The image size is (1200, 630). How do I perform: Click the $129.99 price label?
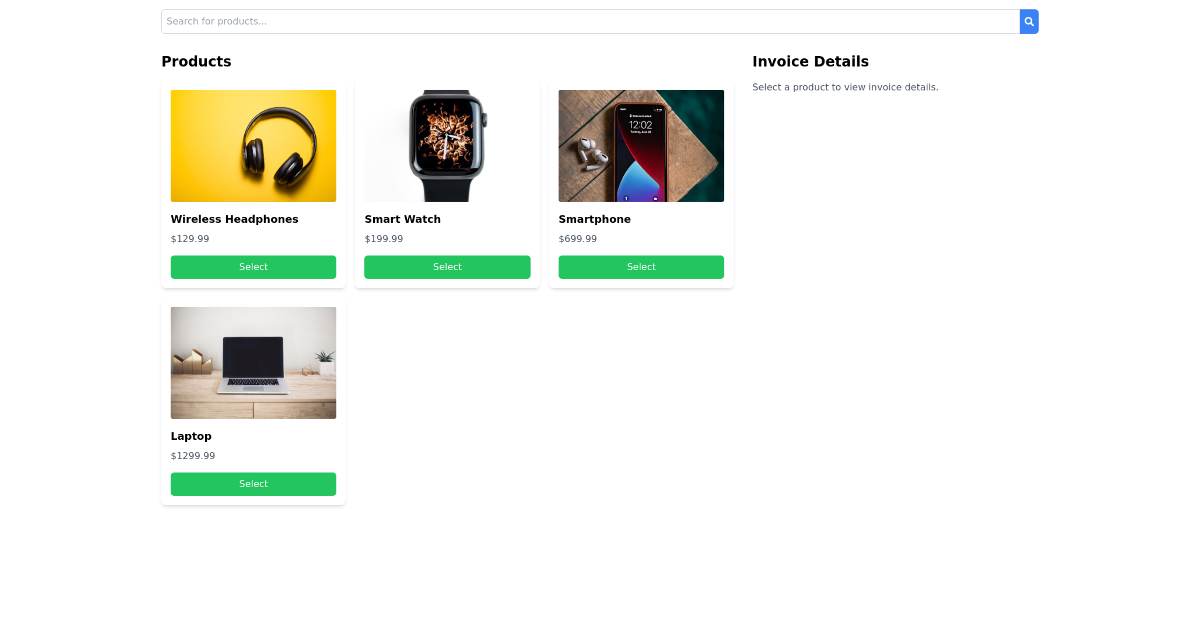[x=190, y=238]
